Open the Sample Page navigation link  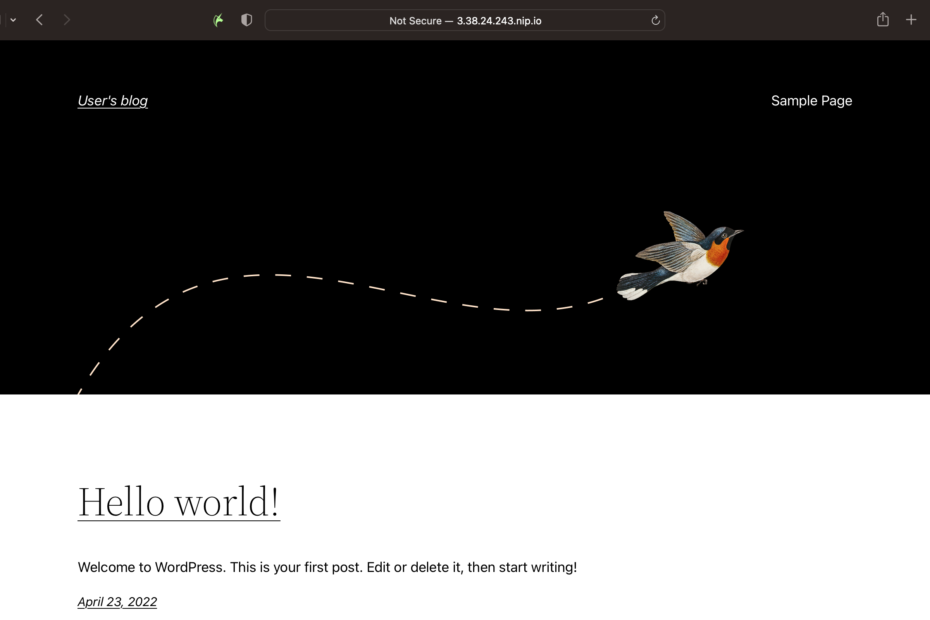[811, 101]
